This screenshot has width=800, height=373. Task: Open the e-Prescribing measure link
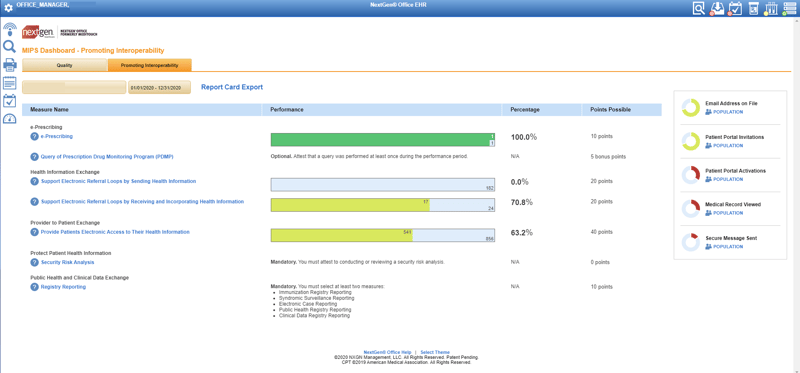pyautogui.click(x=57, y=136)
